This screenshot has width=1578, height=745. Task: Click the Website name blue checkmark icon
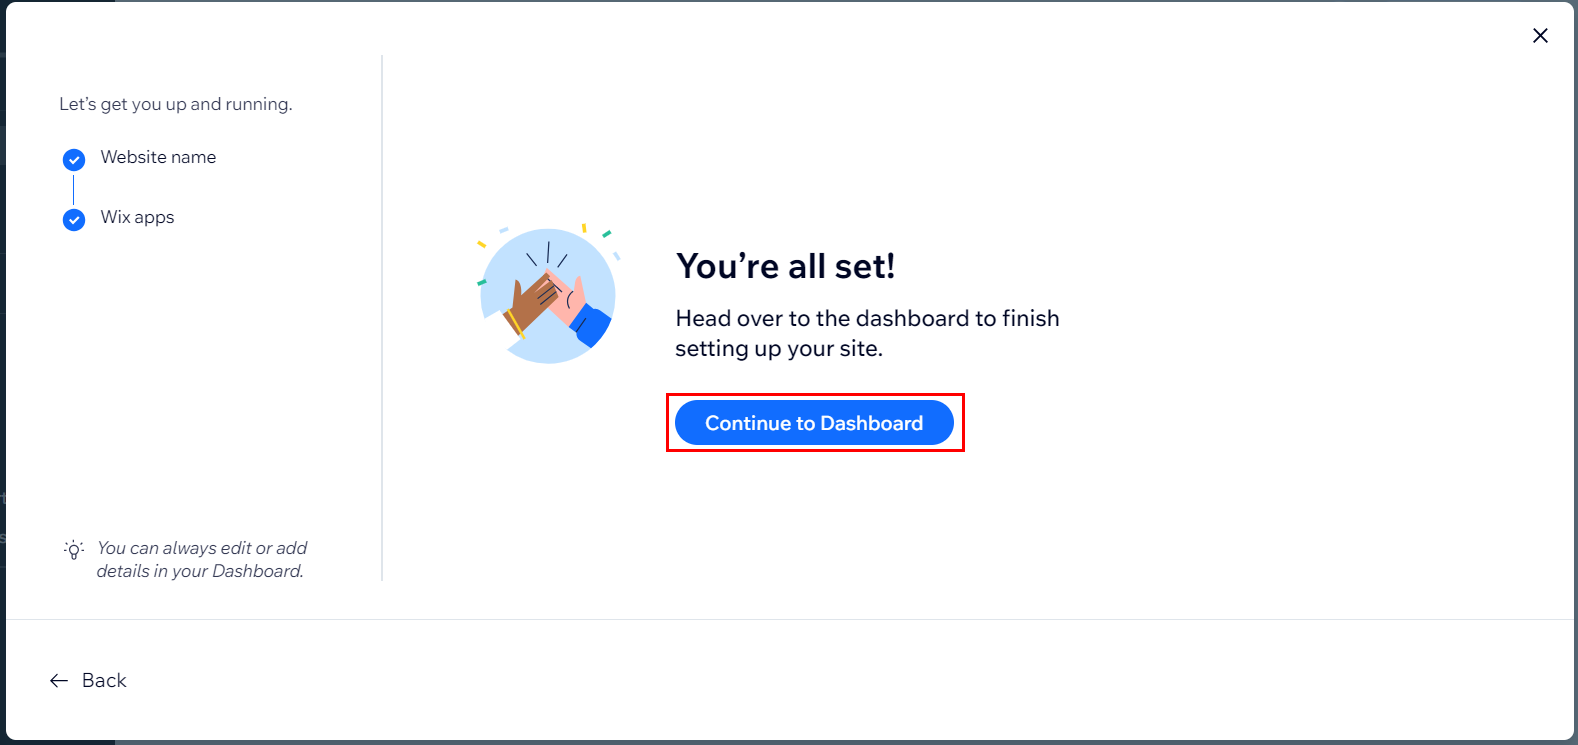coord(74,160)
